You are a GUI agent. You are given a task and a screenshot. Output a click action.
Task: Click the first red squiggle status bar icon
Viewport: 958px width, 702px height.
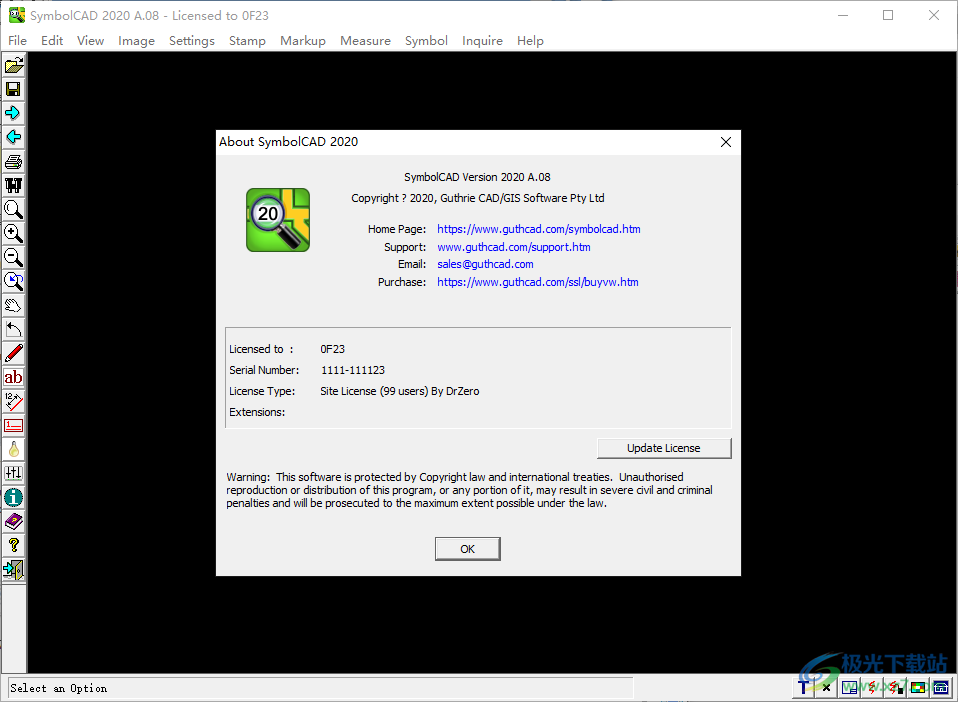(872, 688)
